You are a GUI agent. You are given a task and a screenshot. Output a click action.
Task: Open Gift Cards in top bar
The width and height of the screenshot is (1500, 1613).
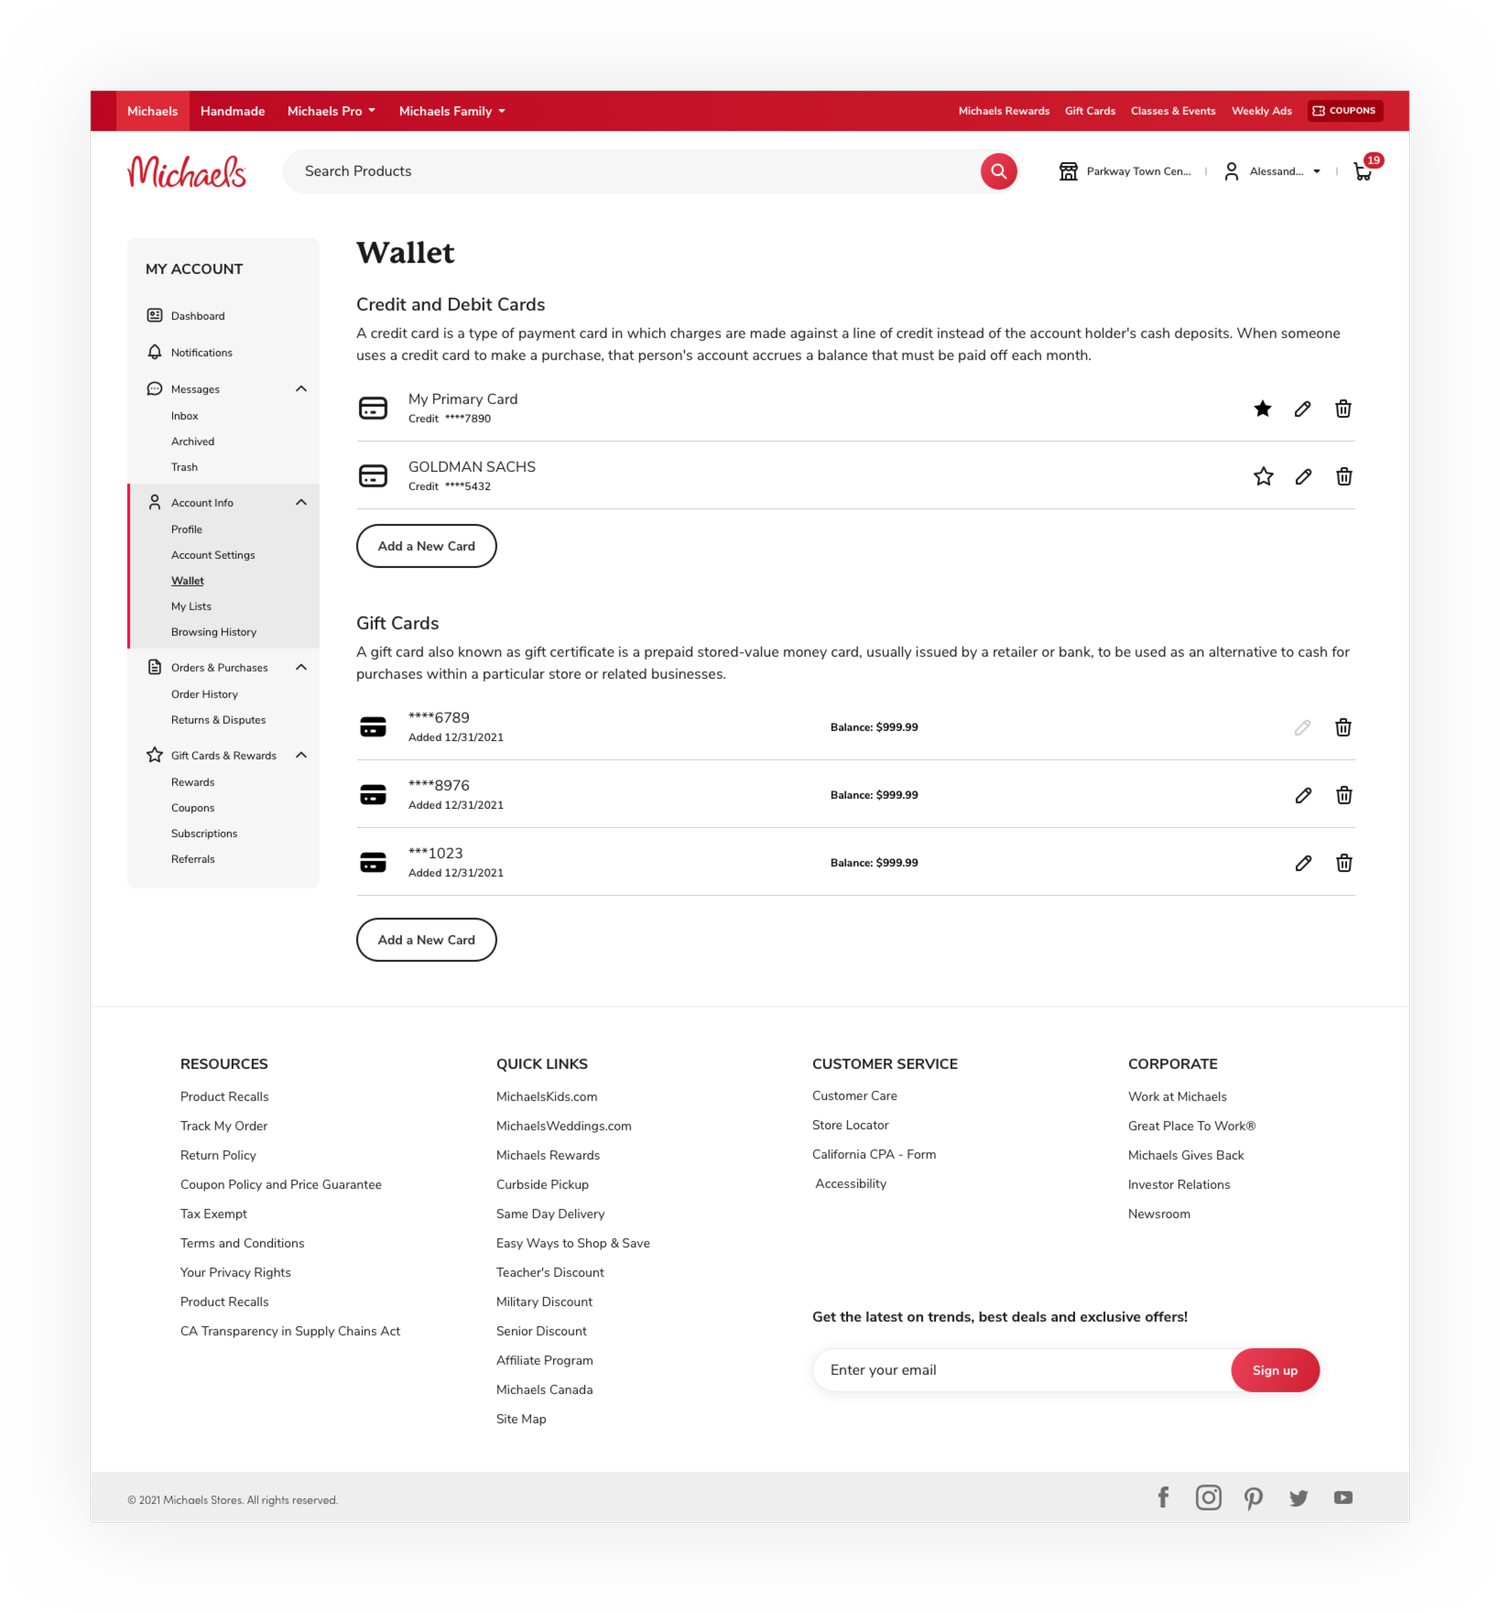[x=1089, y=111]
